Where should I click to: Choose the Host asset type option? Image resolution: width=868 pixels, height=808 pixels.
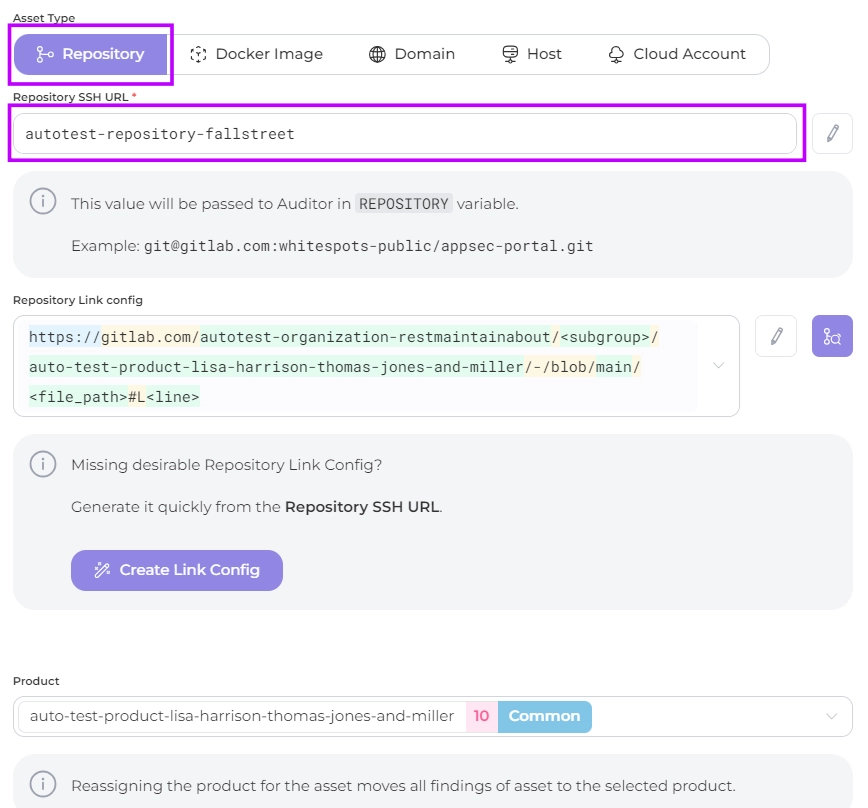coord(531,54)
